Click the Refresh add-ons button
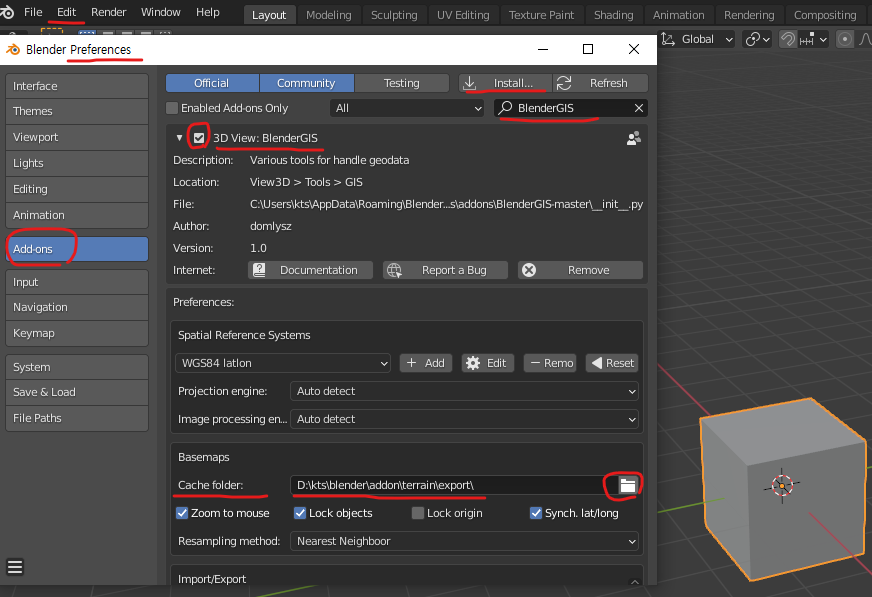 [601, 83]
